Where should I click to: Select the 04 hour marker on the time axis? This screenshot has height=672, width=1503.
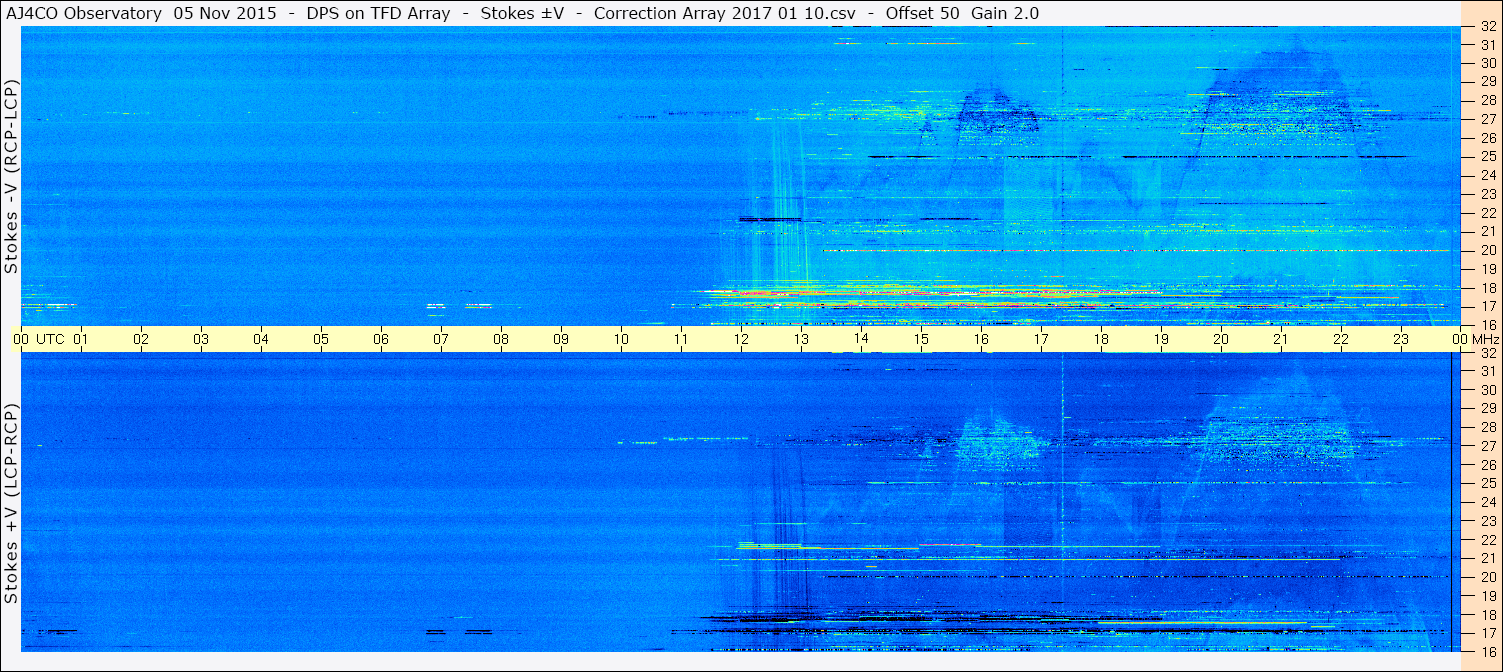point(261,339)
